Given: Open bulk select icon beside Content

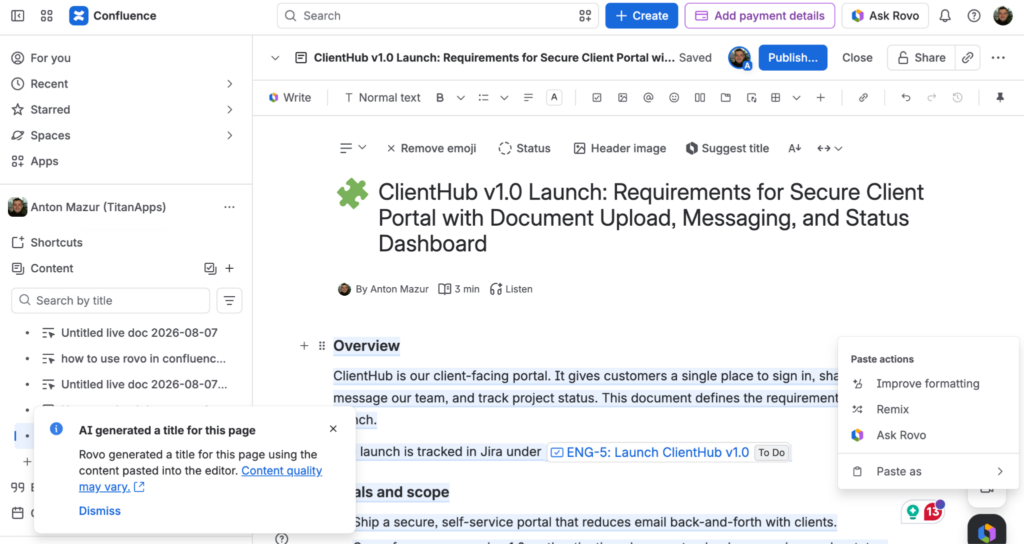Looking at the screenshot, I should click(x=210, y=268).
